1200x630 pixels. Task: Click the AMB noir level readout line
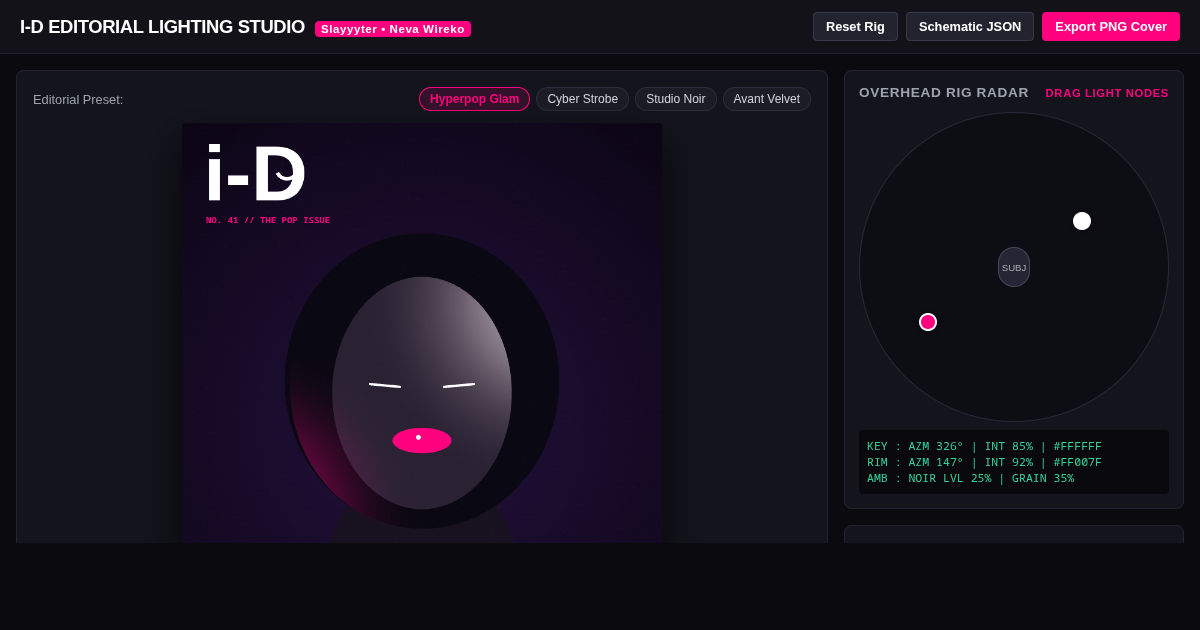pyautogui.click(x=970, y=479)
